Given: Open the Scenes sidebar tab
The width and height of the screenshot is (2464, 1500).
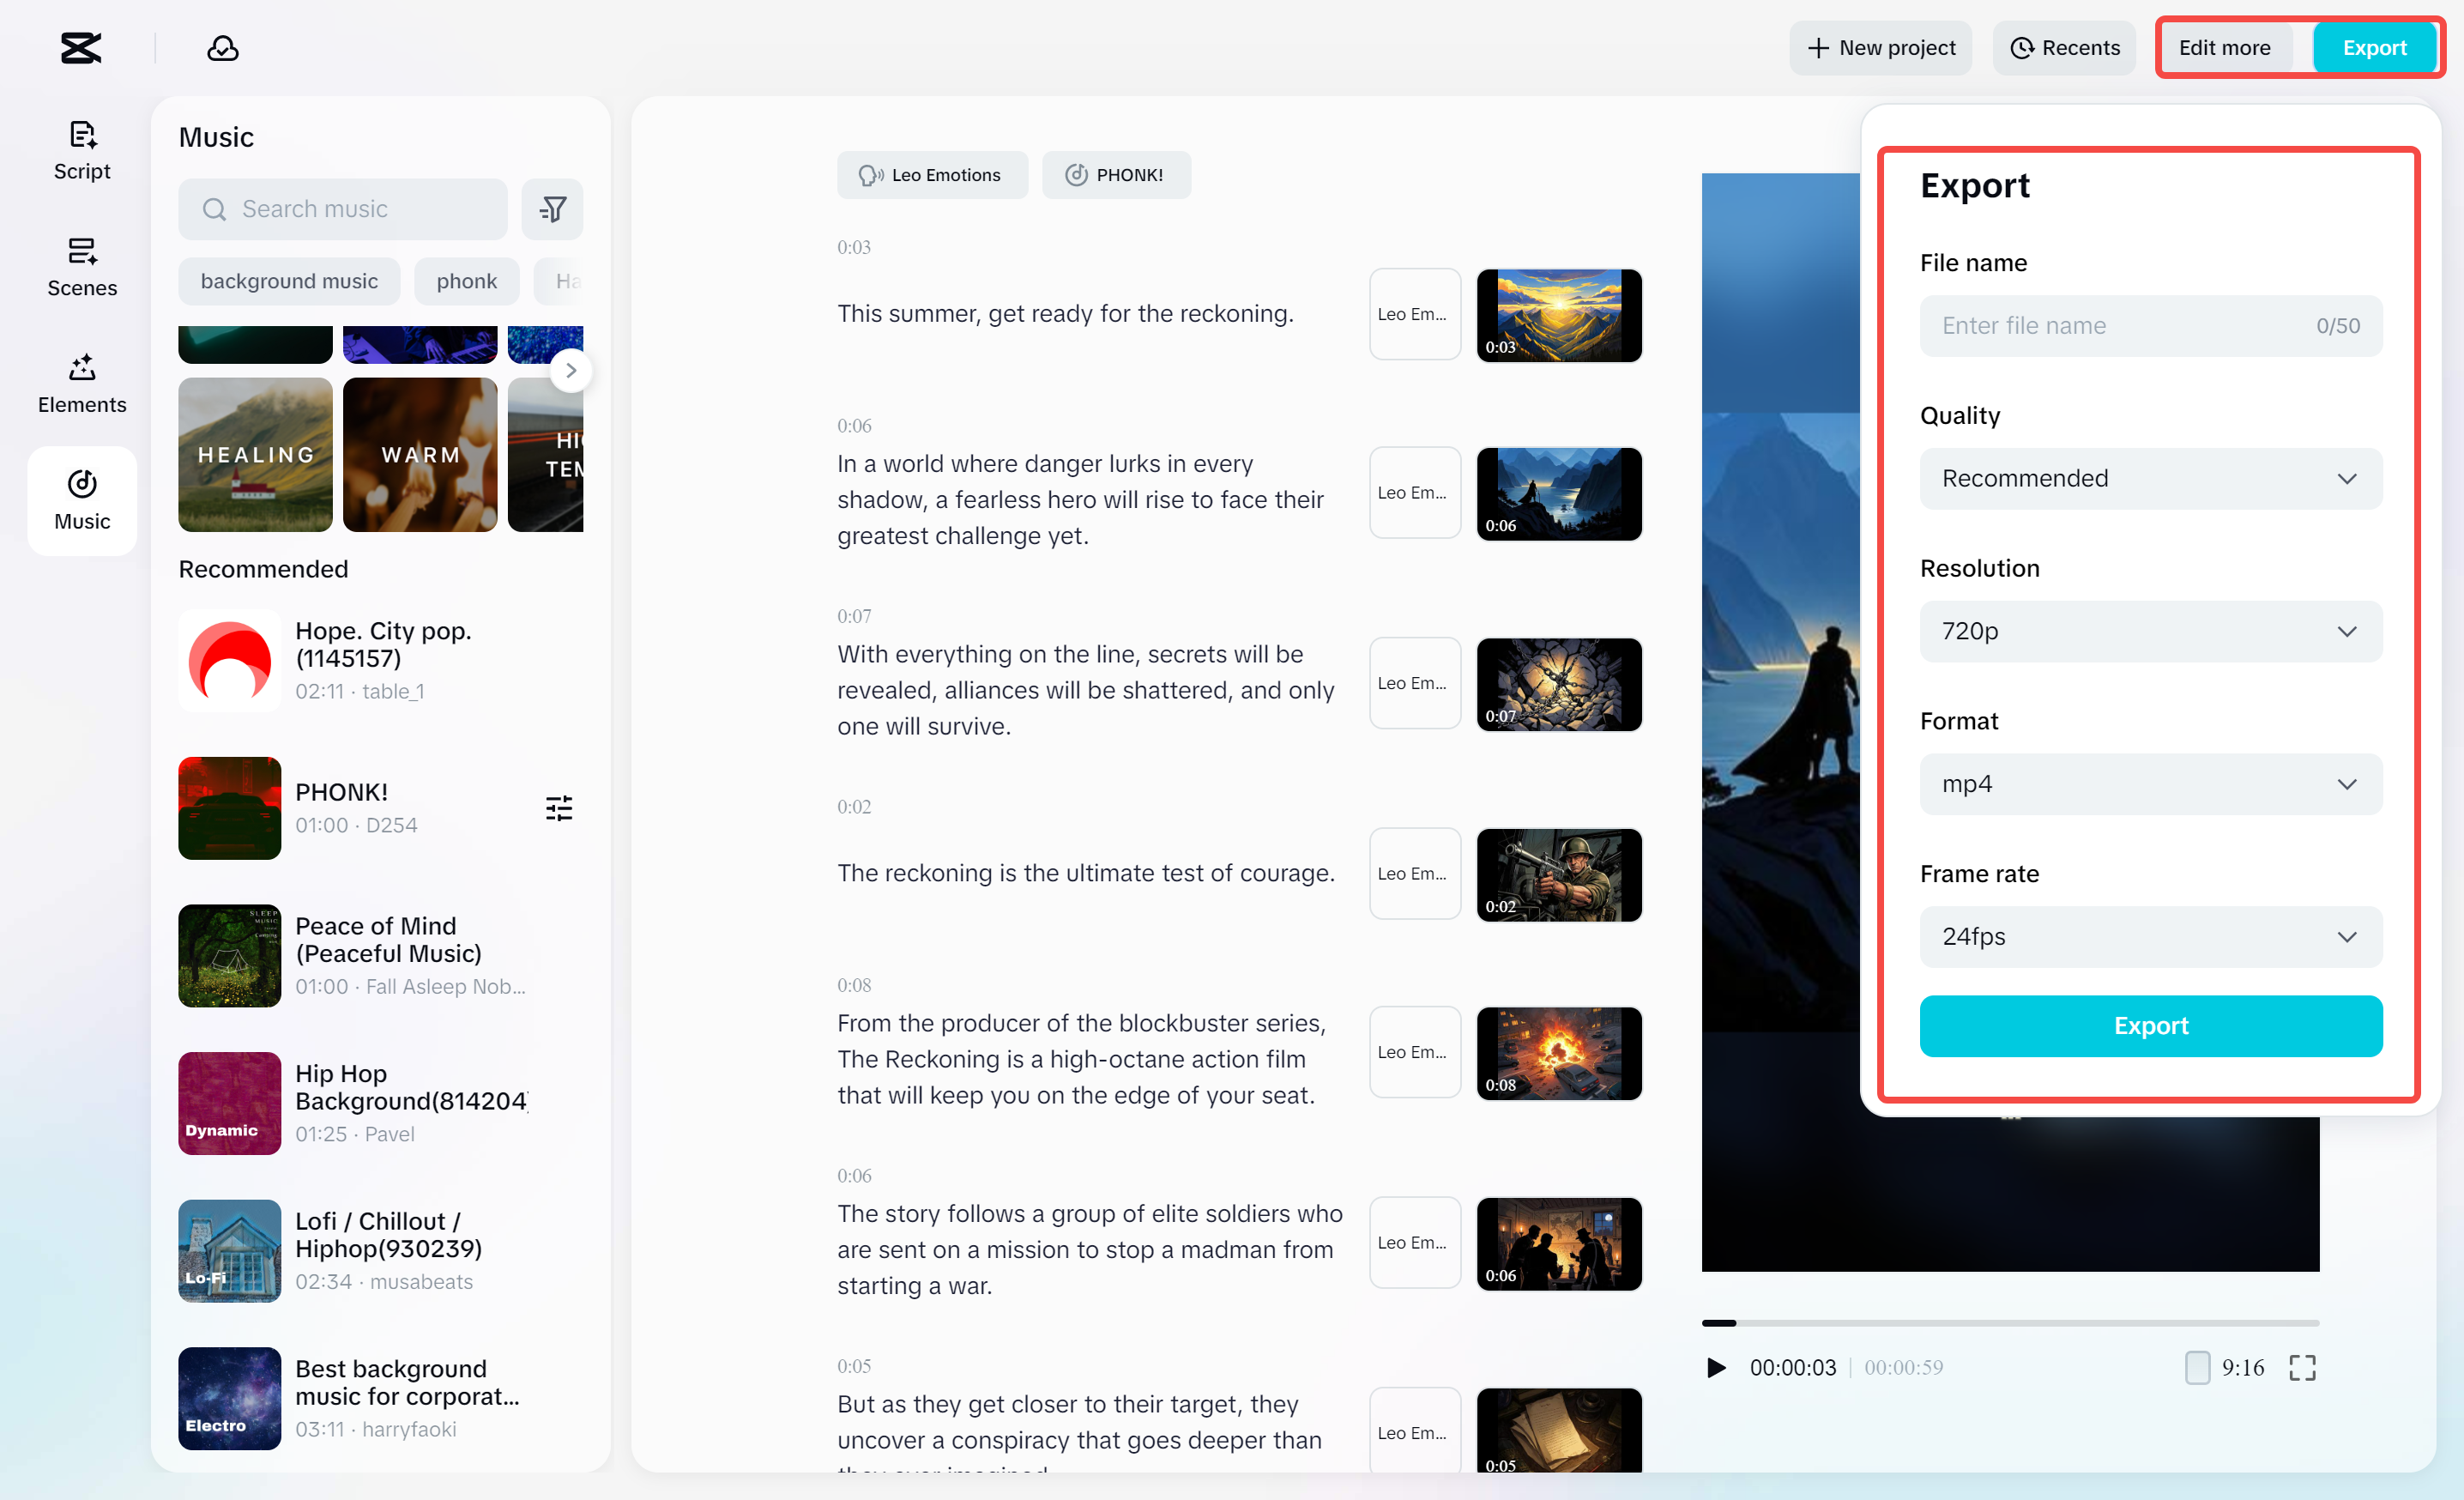Looking at the screenshot, I should (82, 267).
